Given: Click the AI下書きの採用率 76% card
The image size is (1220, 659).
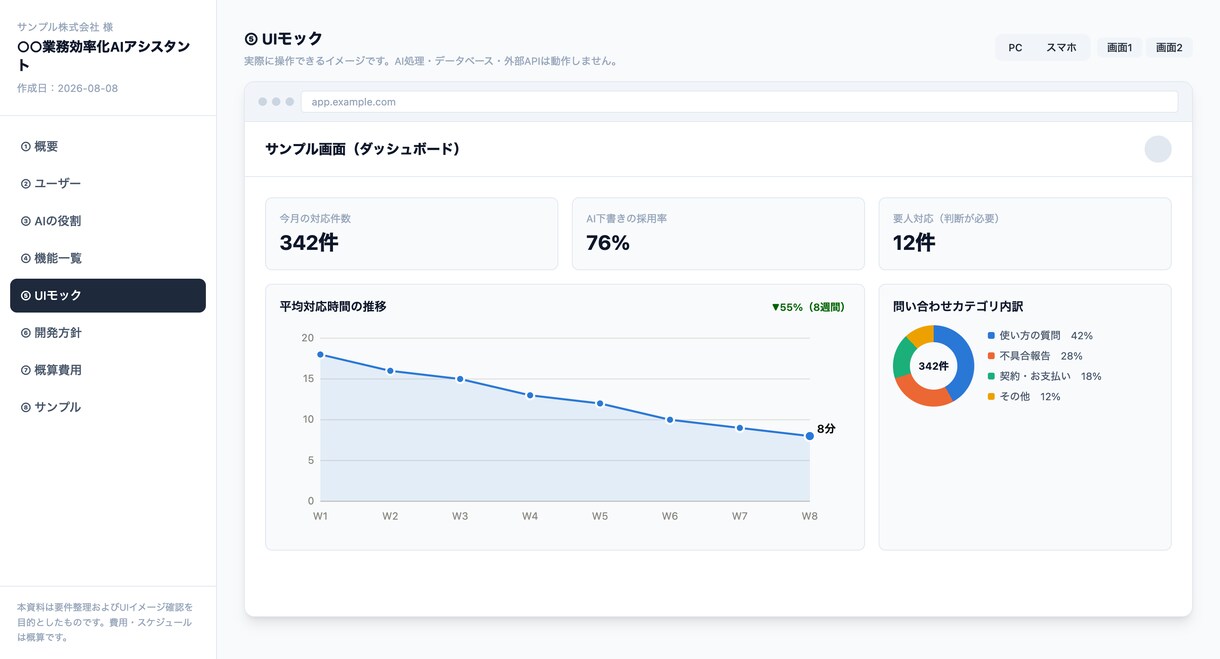Looking at the screenshot, I should [x=718, y=233].
